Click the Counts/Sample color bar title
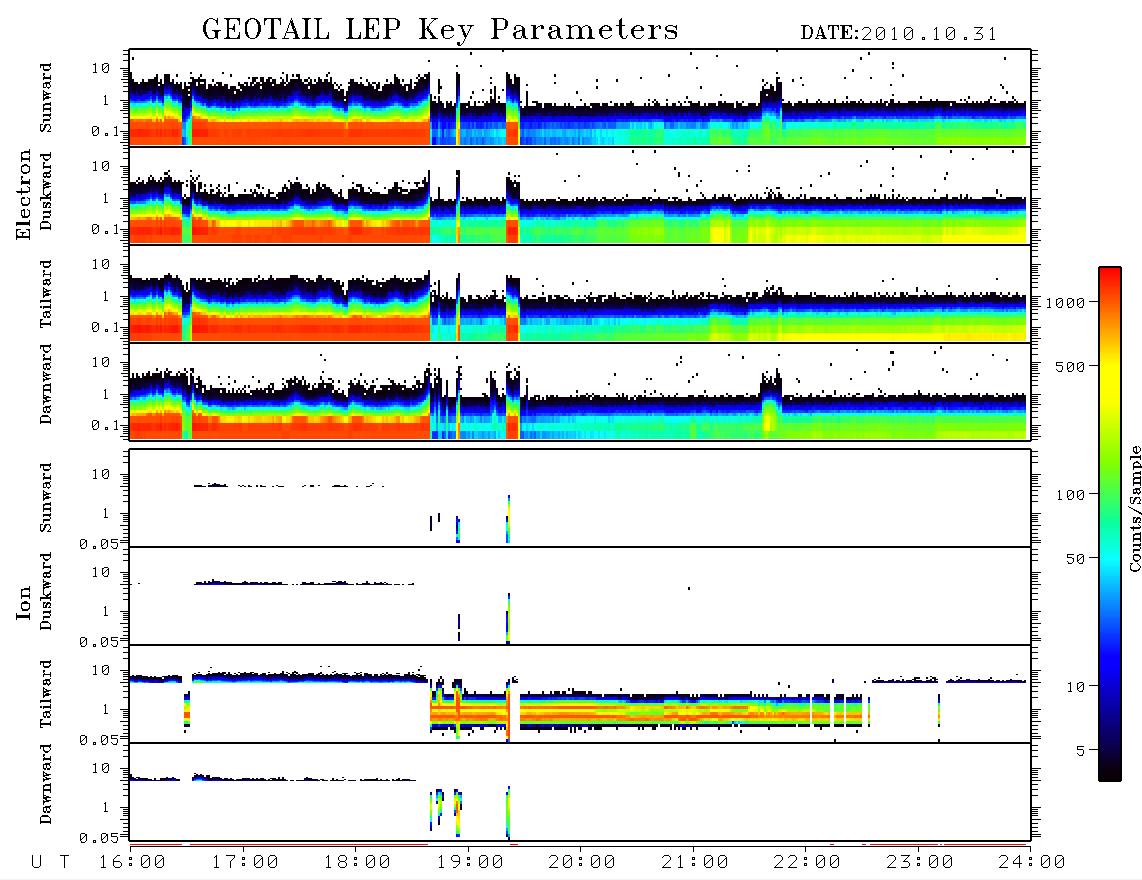Screen dimensions: 1142x880 pos(1135,508)
